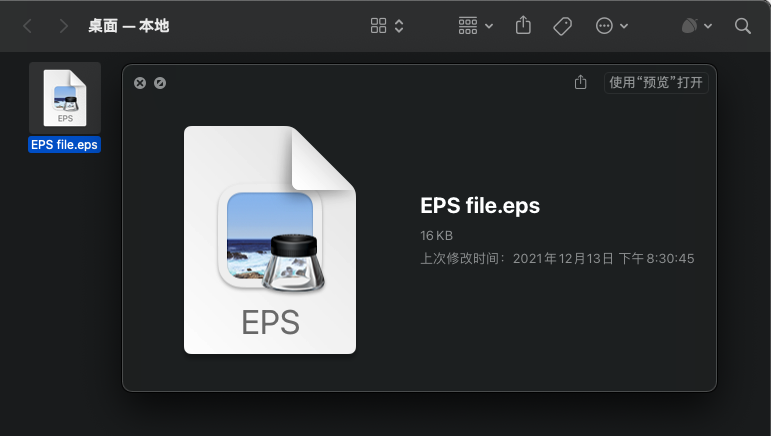Click the 16 KB file size text
This screenshot has height=436, width=771.
[436, 235]
